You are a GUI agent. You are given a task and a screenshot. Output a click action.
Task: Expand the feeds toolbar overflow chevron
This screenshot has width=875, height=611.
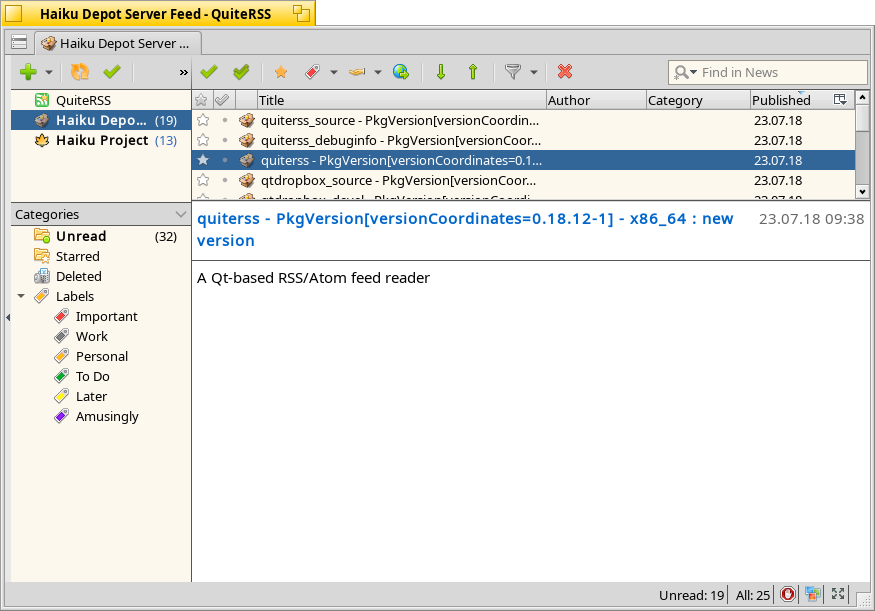click(x=183, y=73)
